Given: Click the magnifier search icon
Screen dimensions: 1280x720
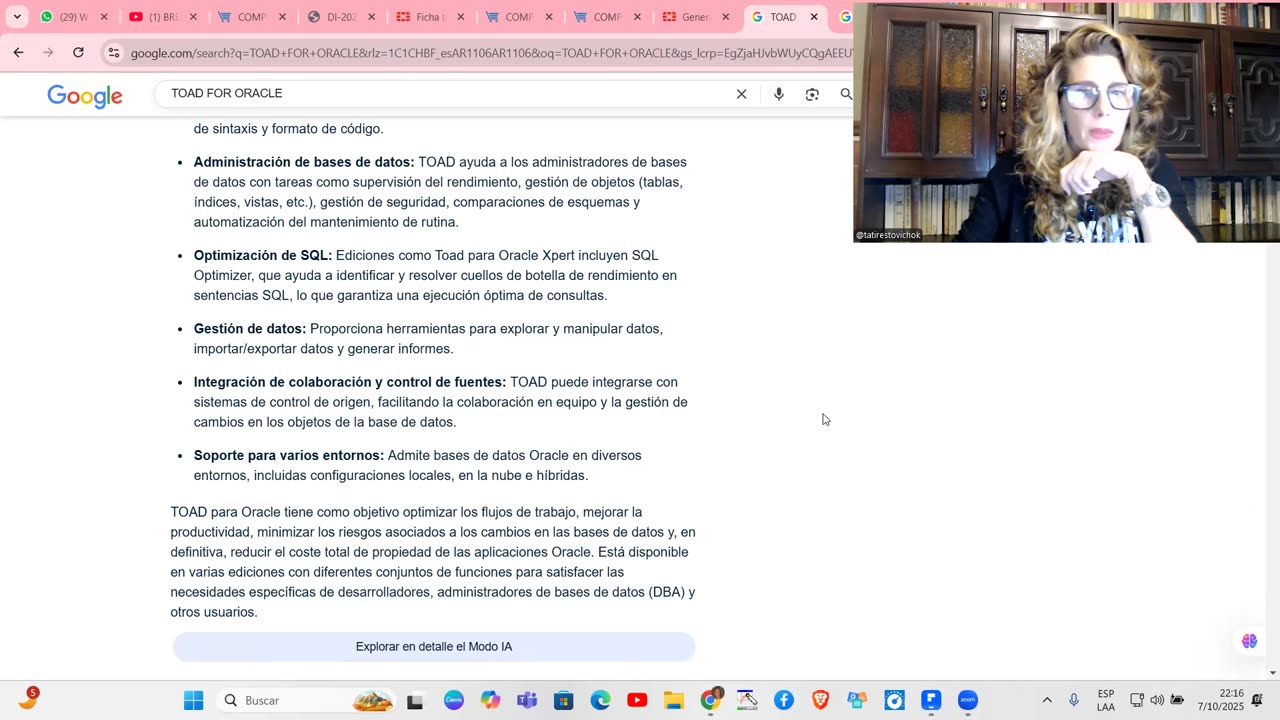Looking at the screenshot, I should tap(846, 94).
